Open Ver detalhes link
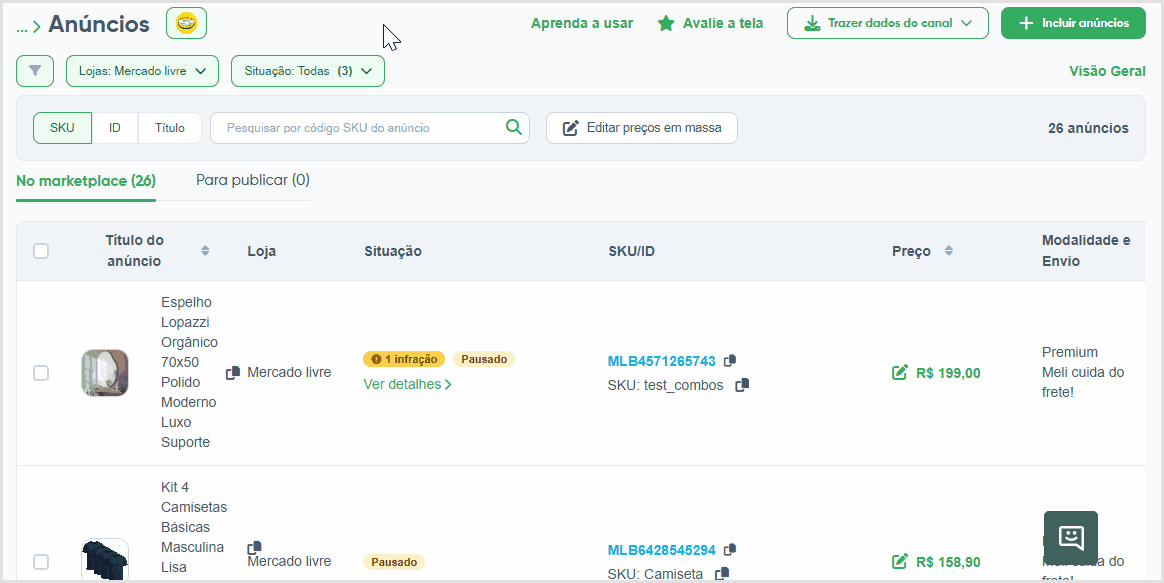1164x583 pixels. (x=408, y=385)
